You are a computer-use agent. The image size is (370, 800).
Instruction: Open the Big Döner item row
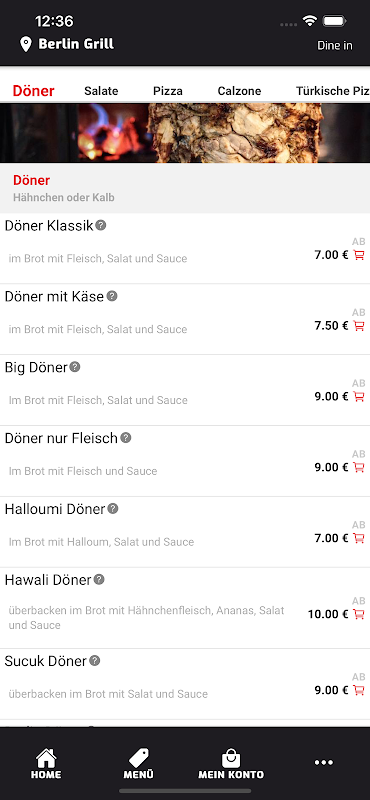point(185,390)
